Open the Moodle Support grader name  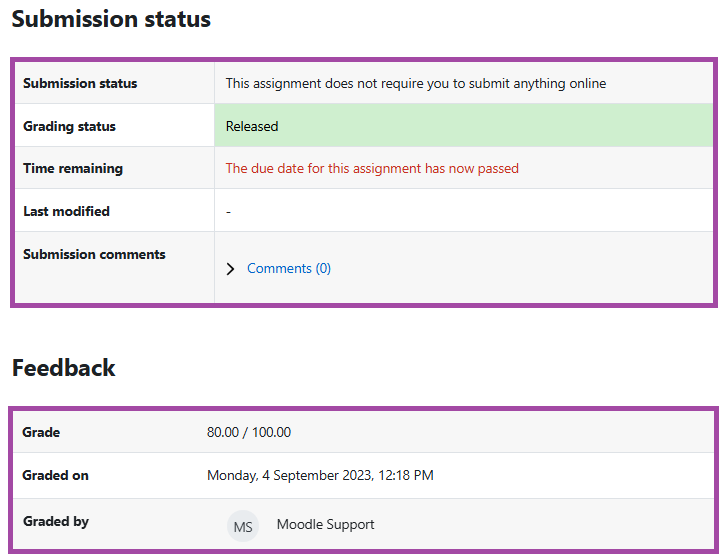[x=326, y=524]
